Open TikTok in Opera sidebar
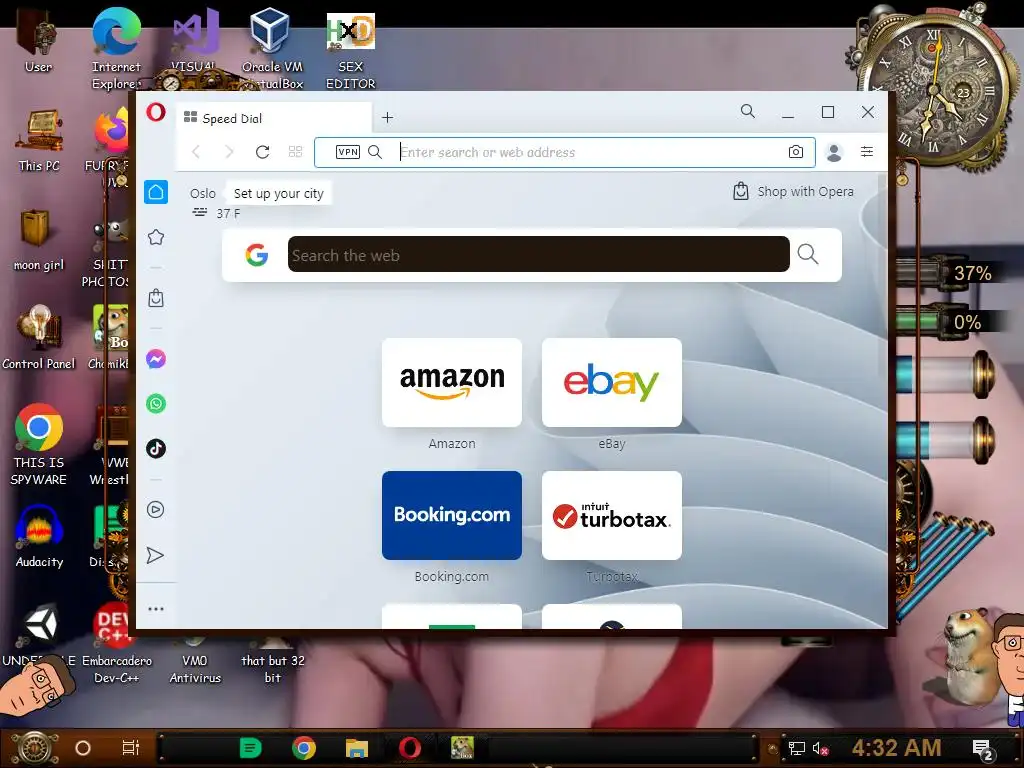This screenshot has height=768, width=1024. pos(155,448)
